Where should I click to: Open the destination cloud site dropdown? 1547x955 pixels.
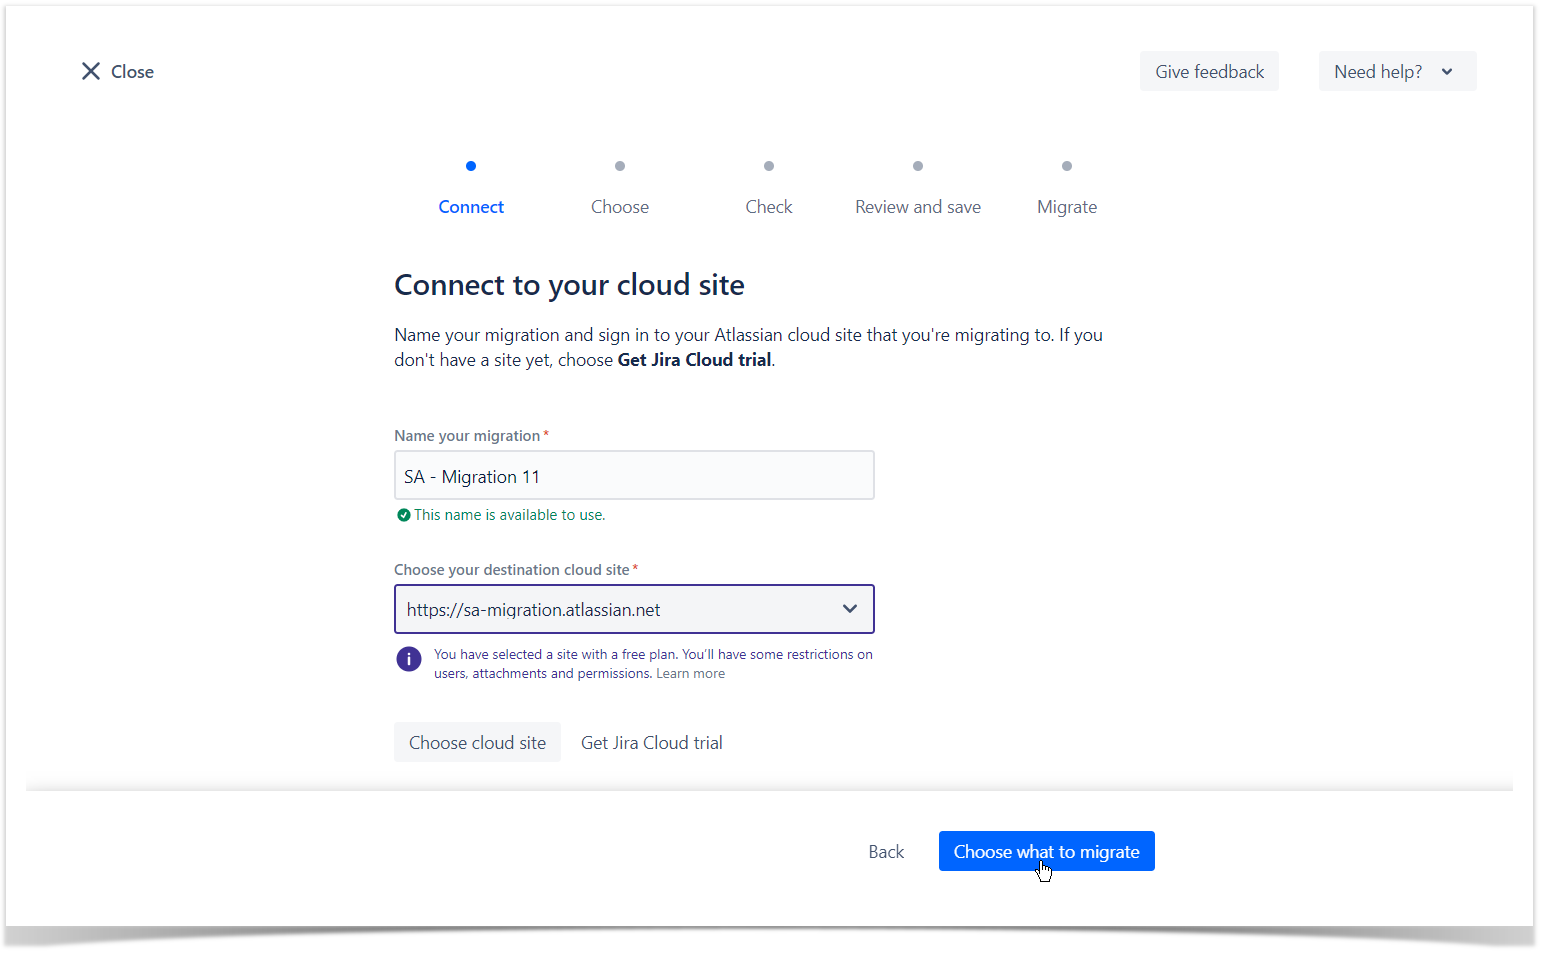click(x=620, y=609)
